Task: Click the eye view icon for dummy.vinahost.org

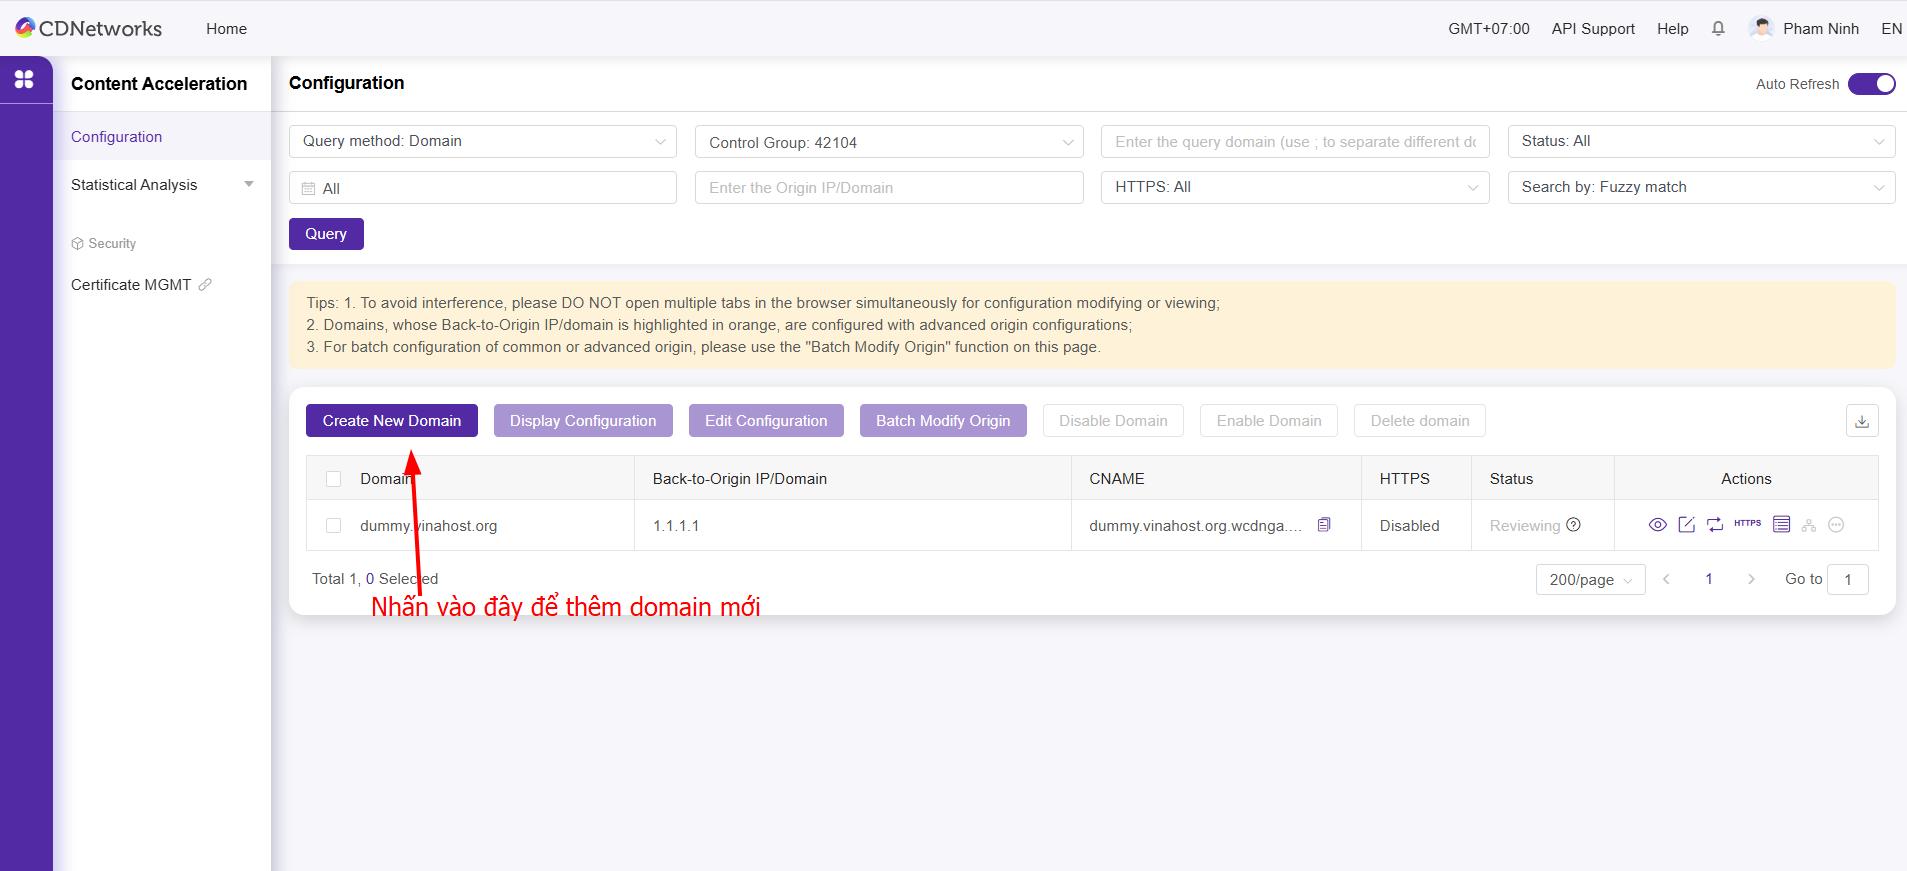Action: [x=1657, y=525]
